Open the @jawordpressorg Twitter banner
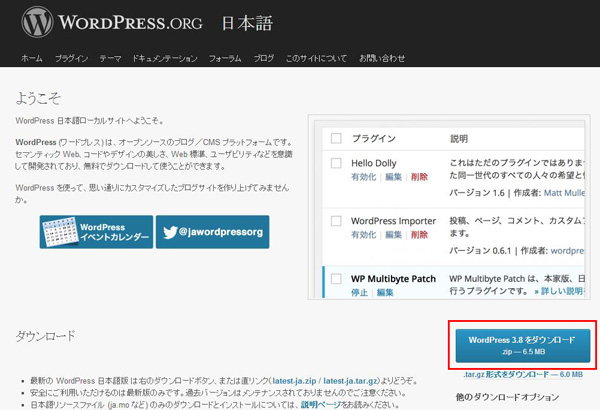This screenshot has height=410, width=600. tap(212, 232)
